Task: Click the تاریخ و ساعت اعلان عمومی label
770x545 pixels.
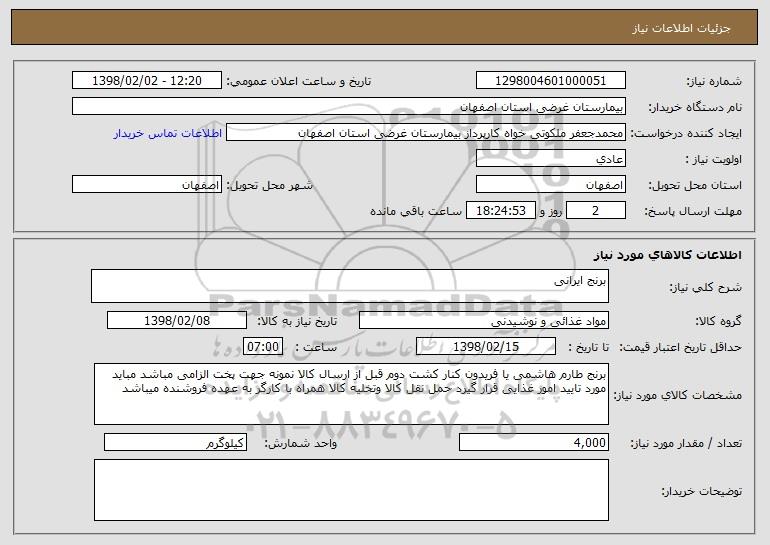Action: point(299,81)
